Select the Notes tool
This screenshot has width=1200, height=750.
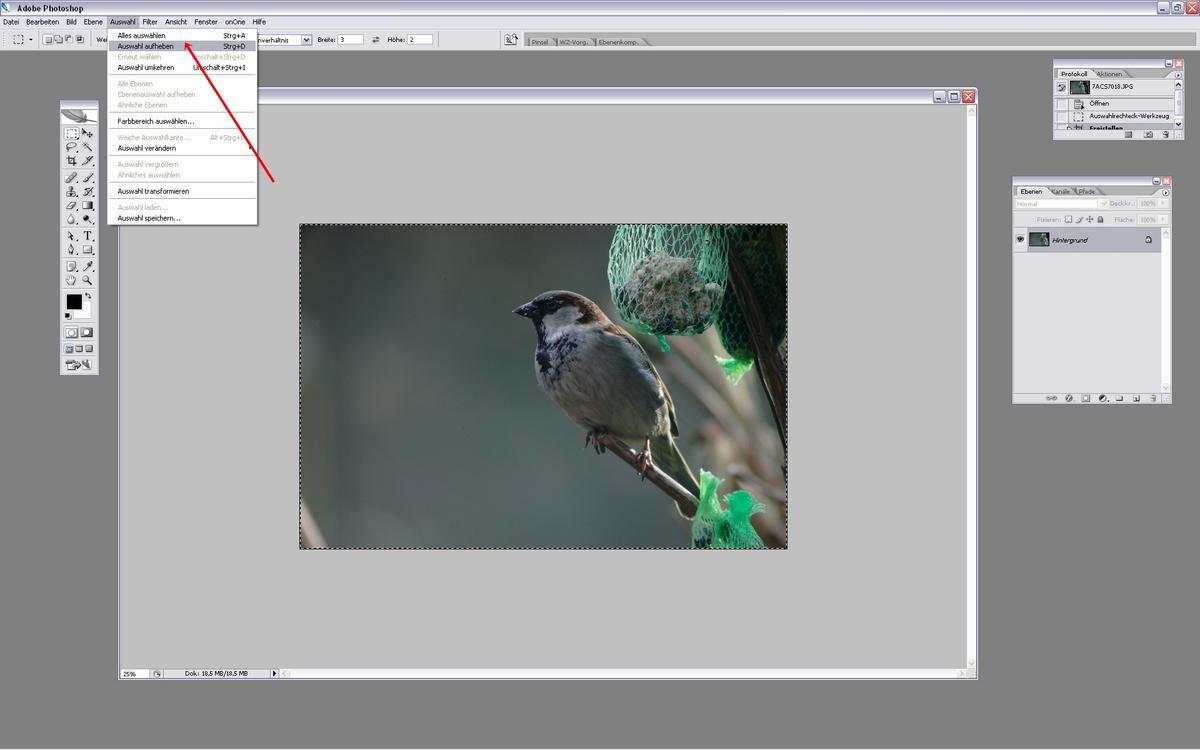coord(72,267)
